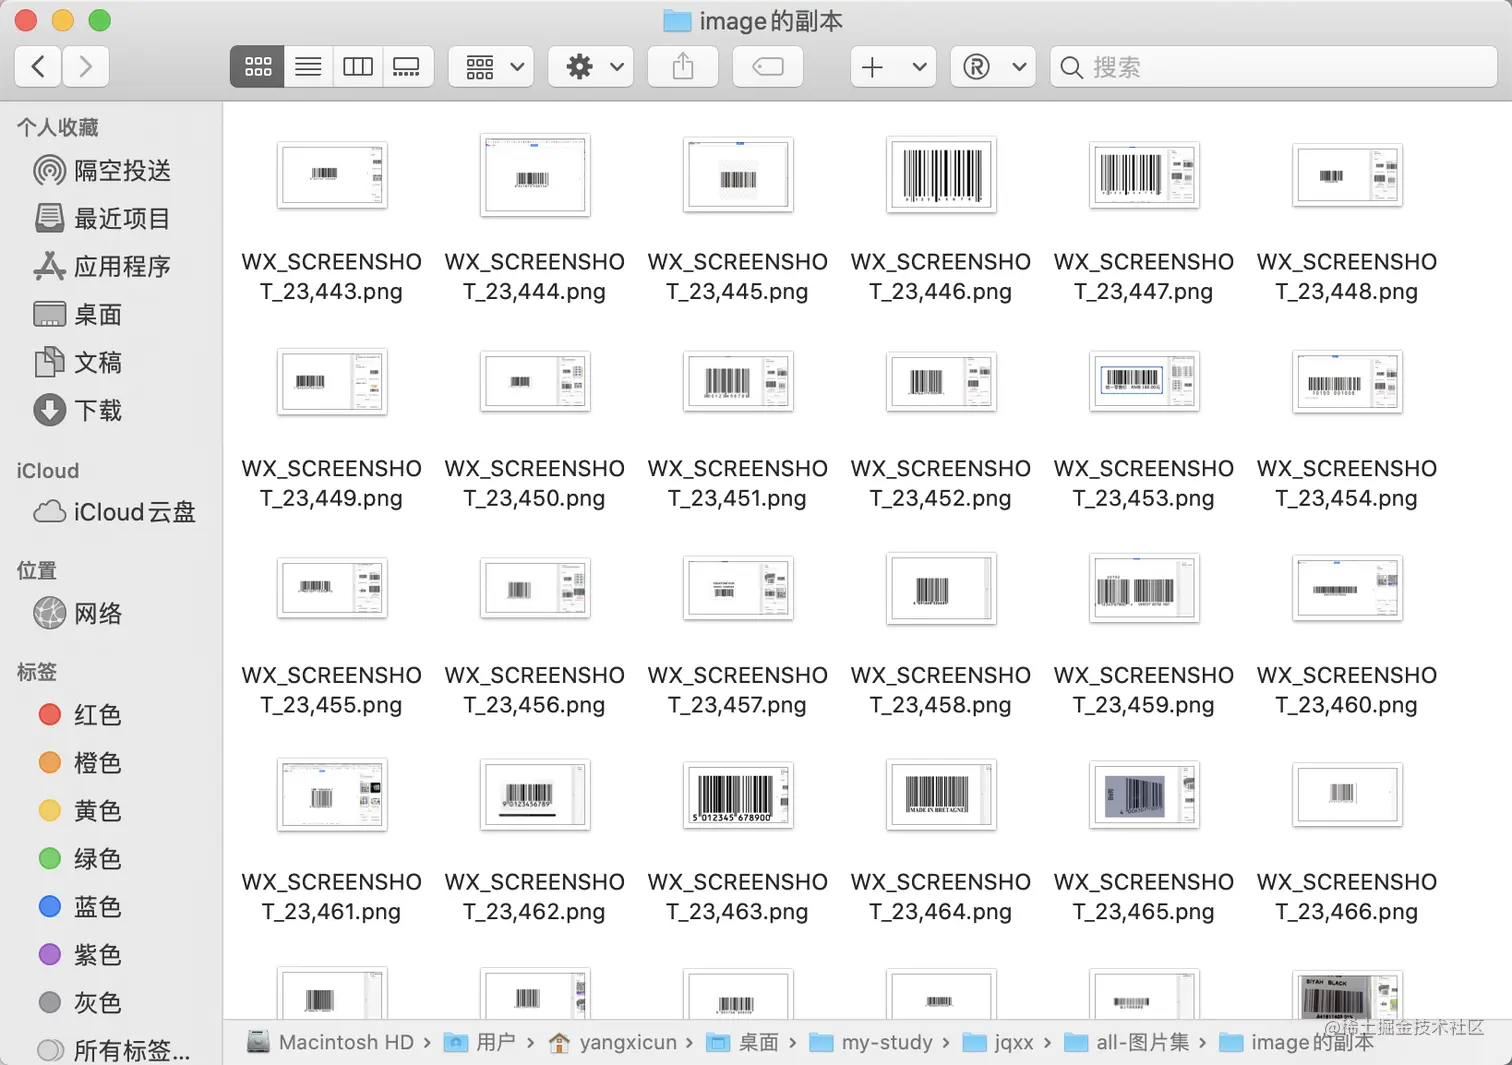Open 下载 downloads in sidebar
Image resolution: width=1512 pixels, height=1065 pixels.
pyautogui.click(x=78, y=410)
